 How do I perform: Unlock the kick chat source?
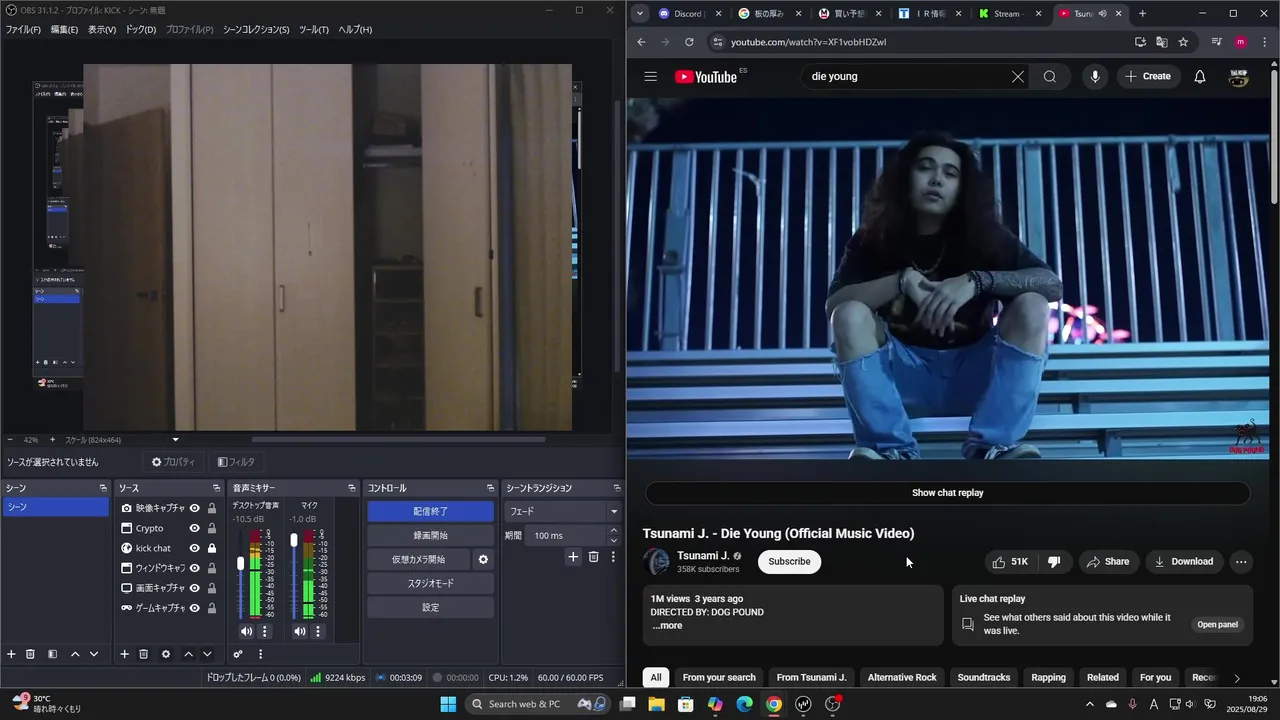click(212, 548)
